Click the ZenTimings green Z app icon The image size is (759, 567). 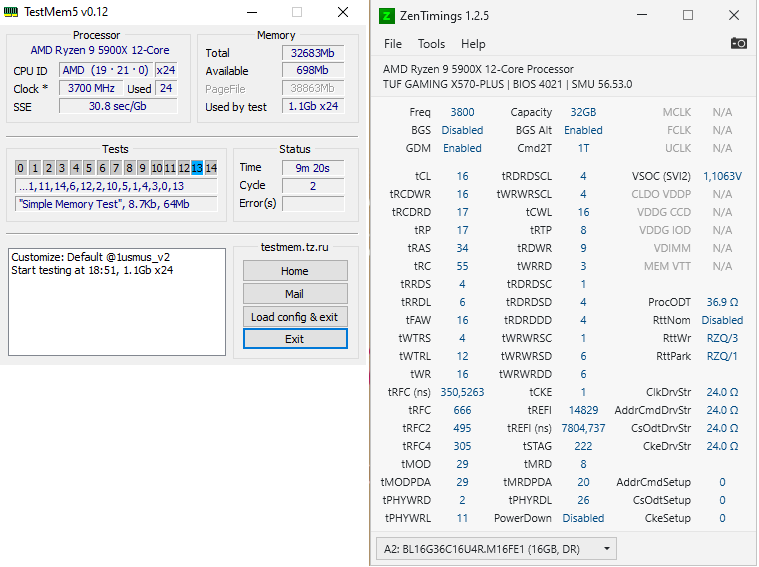tap(386, 16)
